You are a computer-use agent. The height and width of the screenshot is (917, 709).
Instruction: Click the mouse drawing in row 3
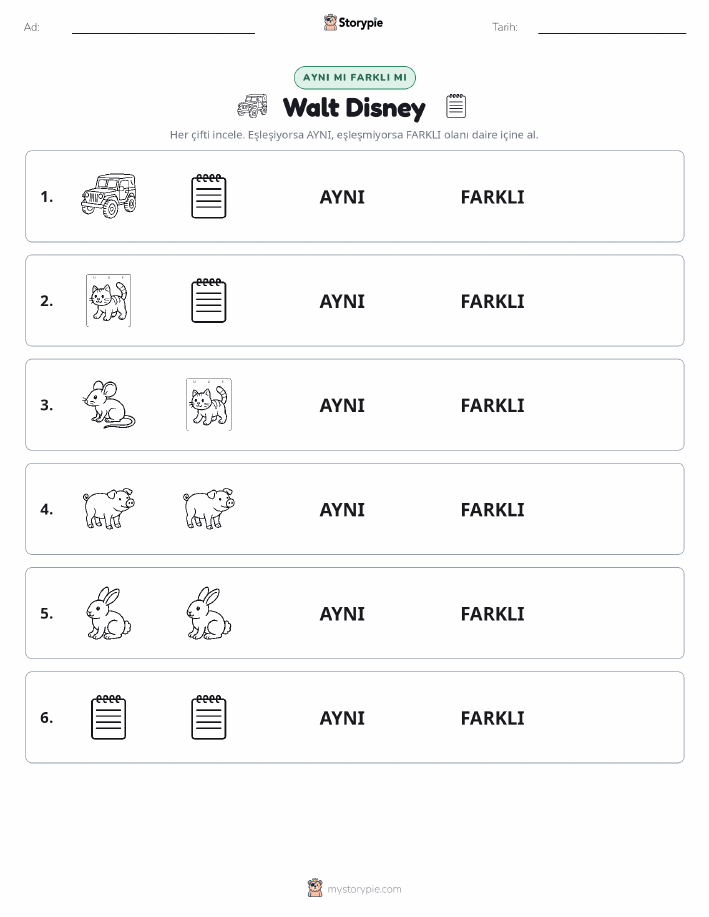109,405
